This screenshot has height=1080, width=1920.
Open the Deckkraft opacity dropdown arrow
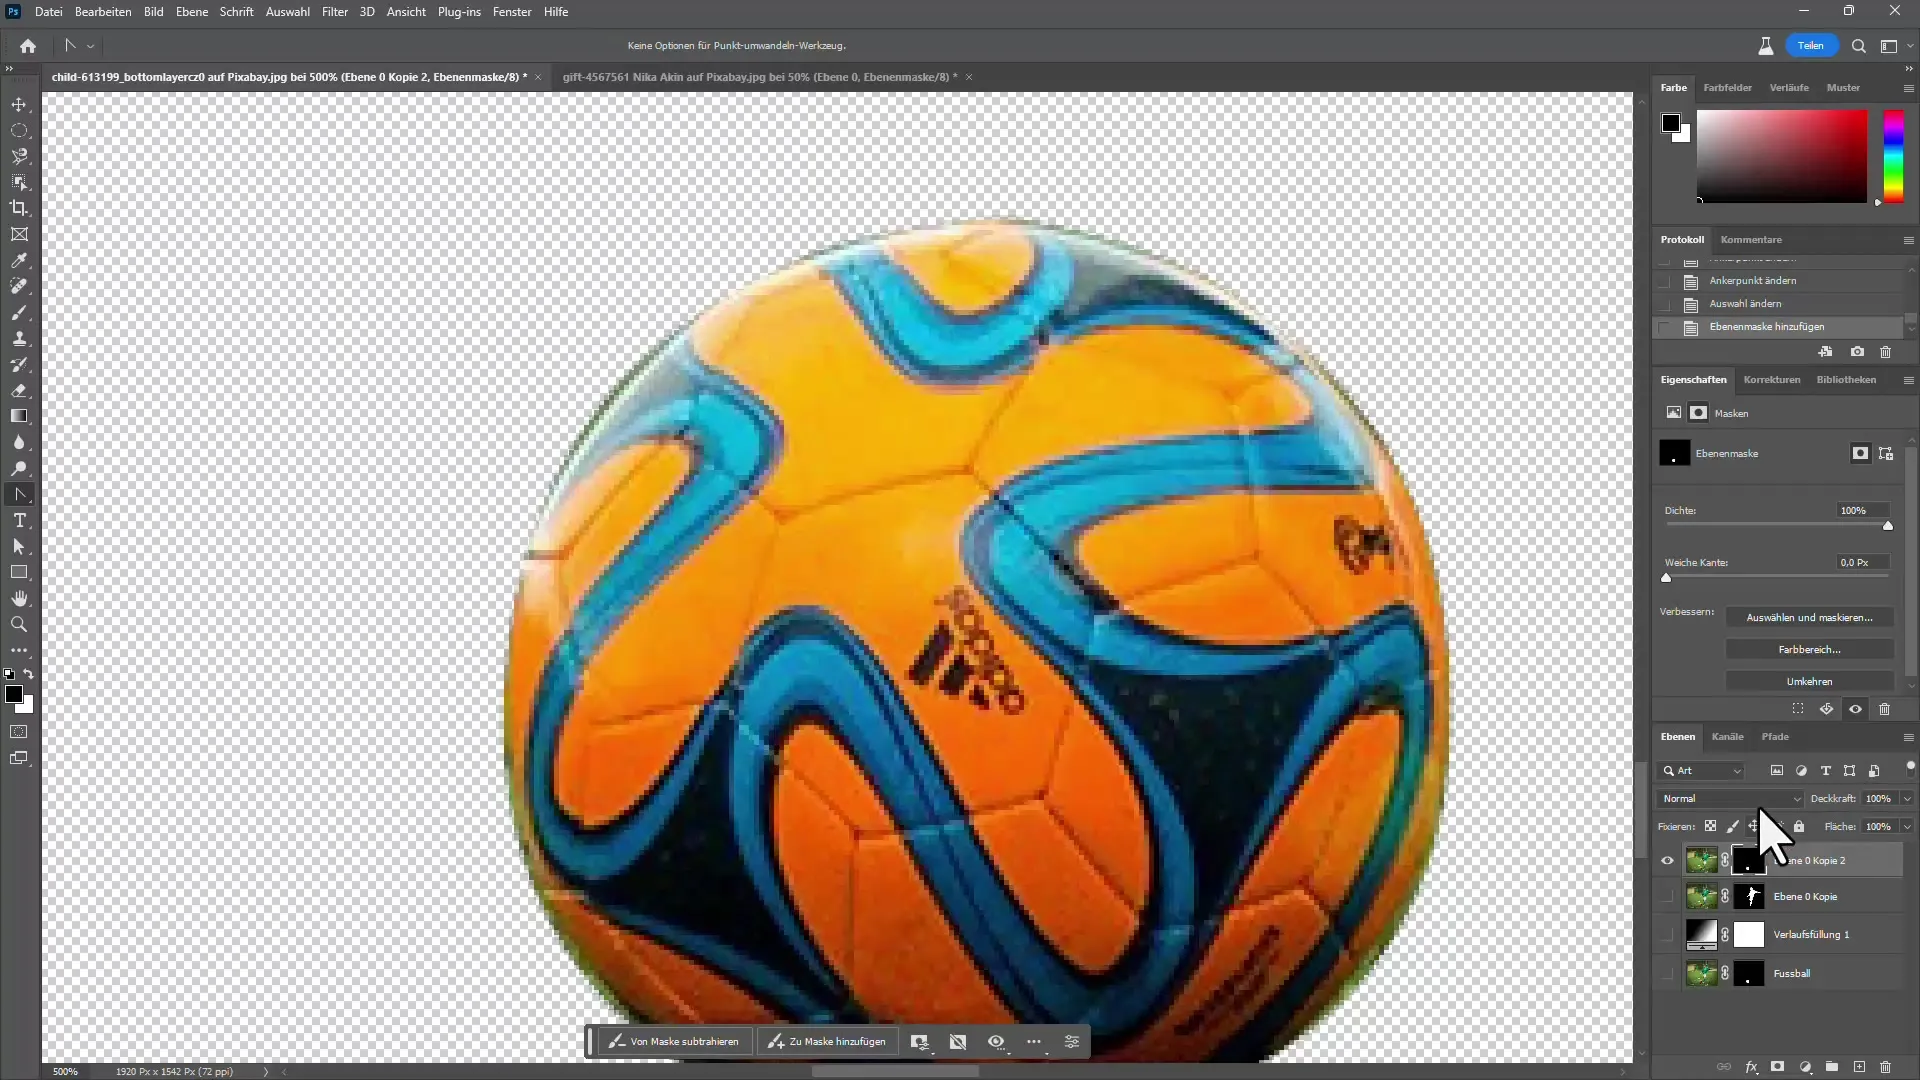(x=1907, y=799)
